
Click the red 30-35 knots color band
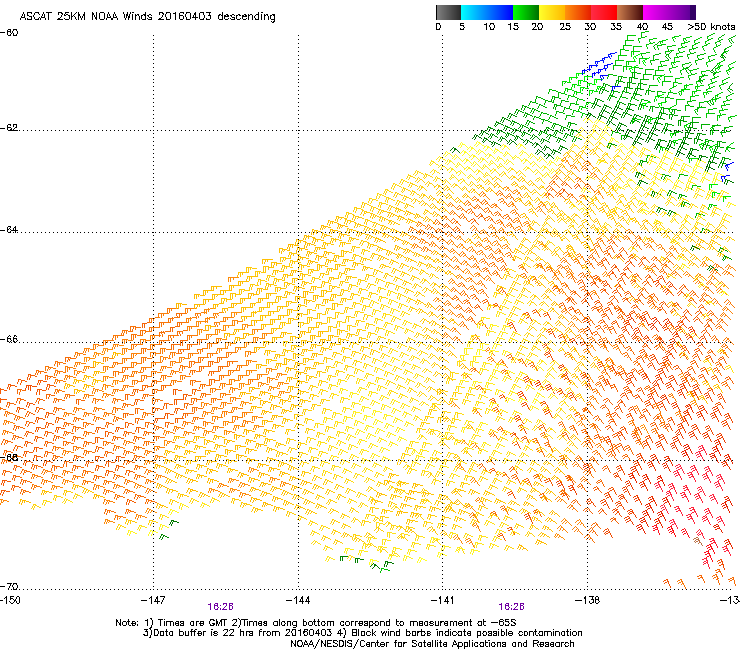click(604, 12)
